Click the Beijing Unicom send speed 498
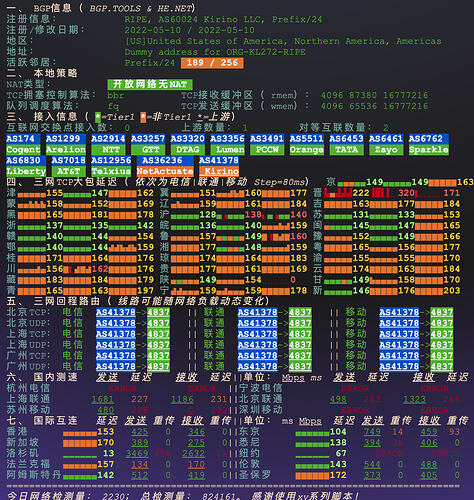Viewport: 474px width, 500px height. click(x=338, y=399)
